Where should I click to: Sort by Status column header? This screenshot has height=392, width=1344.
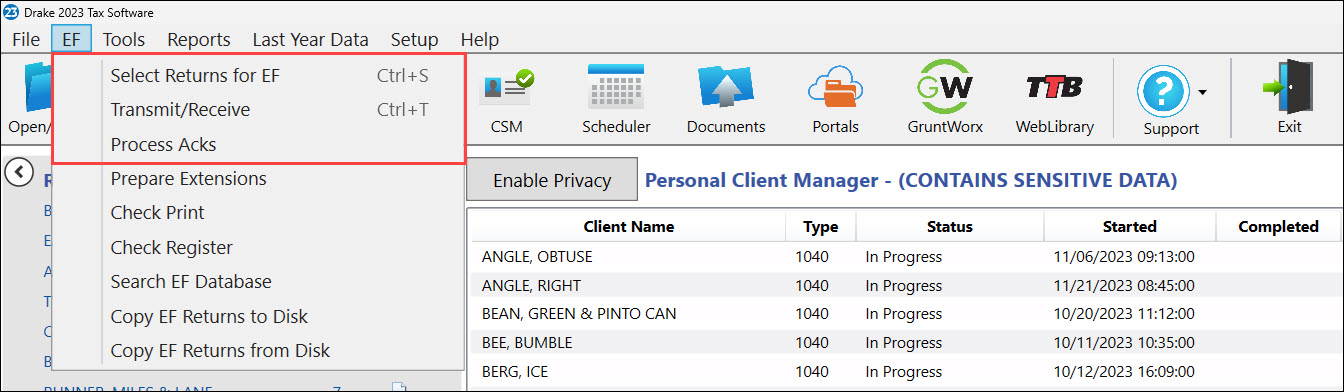[x=950, y=226]
